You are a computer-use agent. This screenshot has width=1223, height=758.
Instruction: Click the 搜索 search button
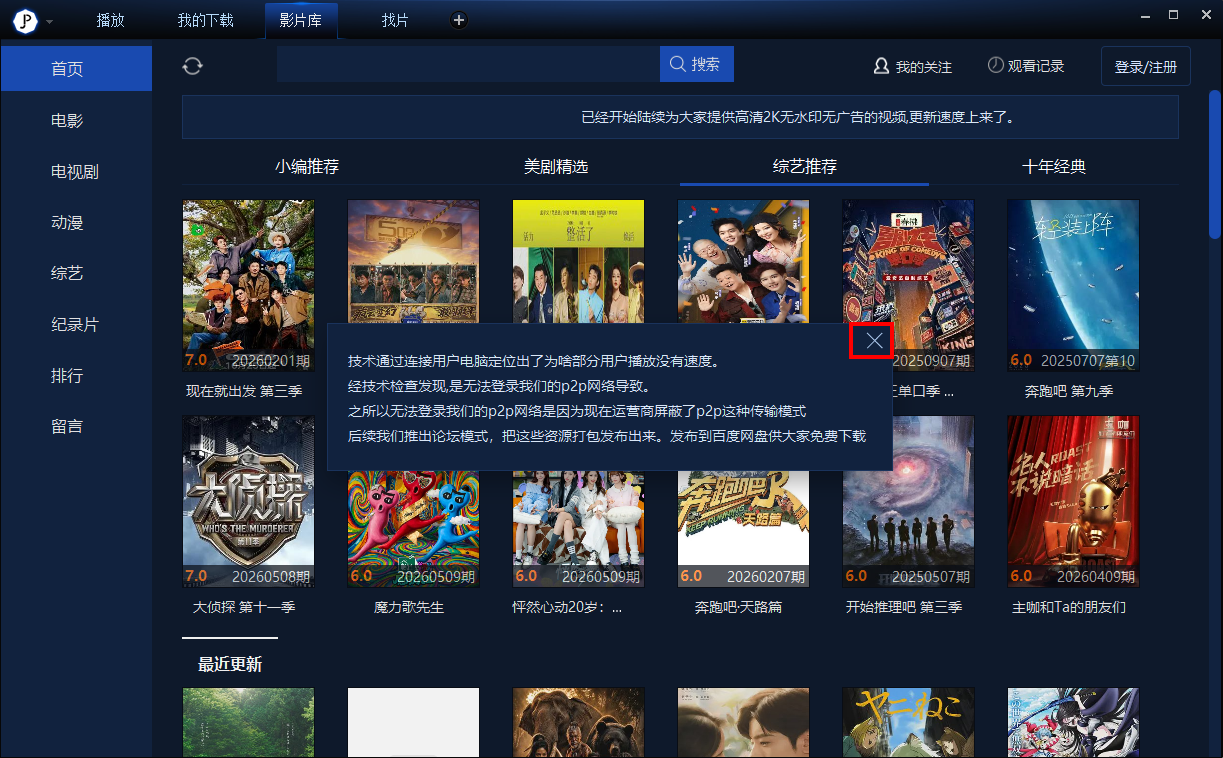point(696,64)
